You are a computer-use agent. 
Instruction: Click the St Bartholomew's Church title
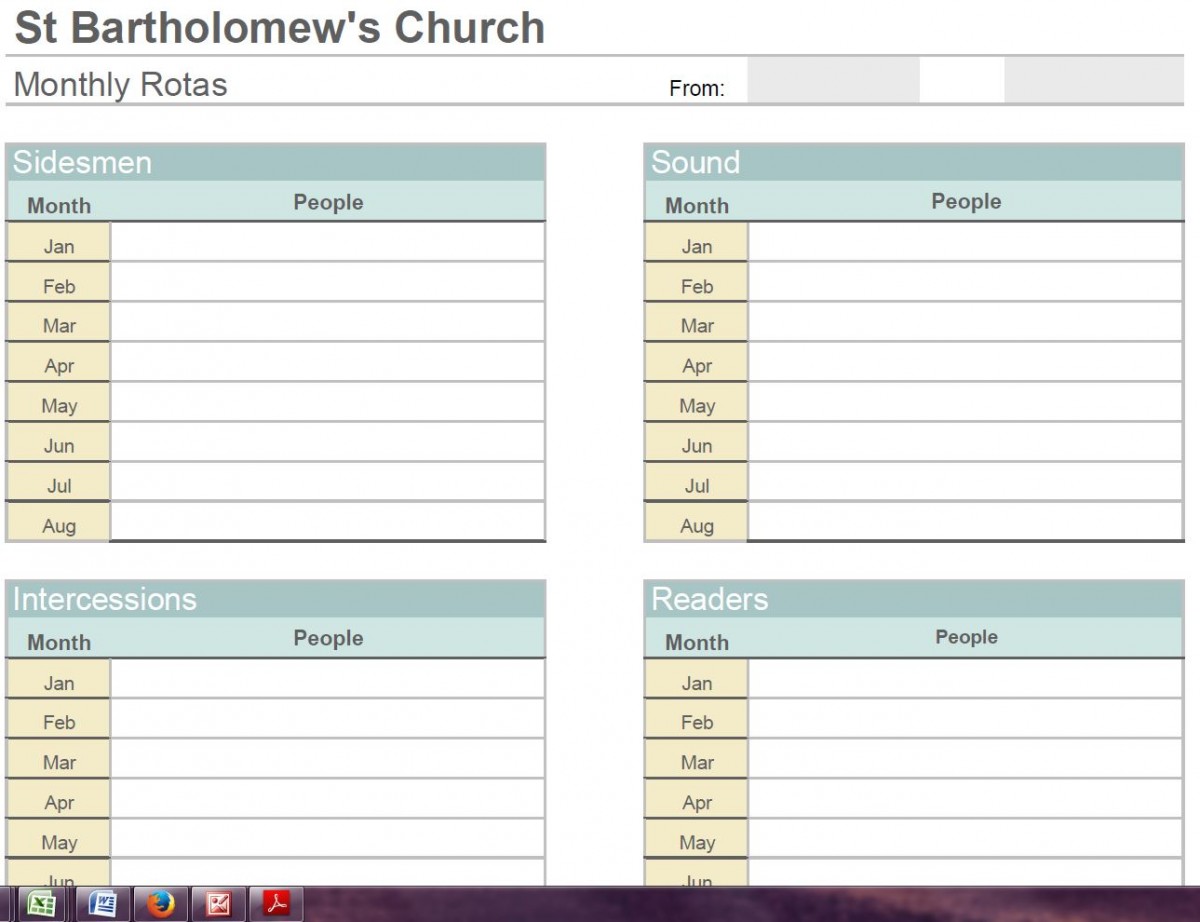tap(280, 28)
